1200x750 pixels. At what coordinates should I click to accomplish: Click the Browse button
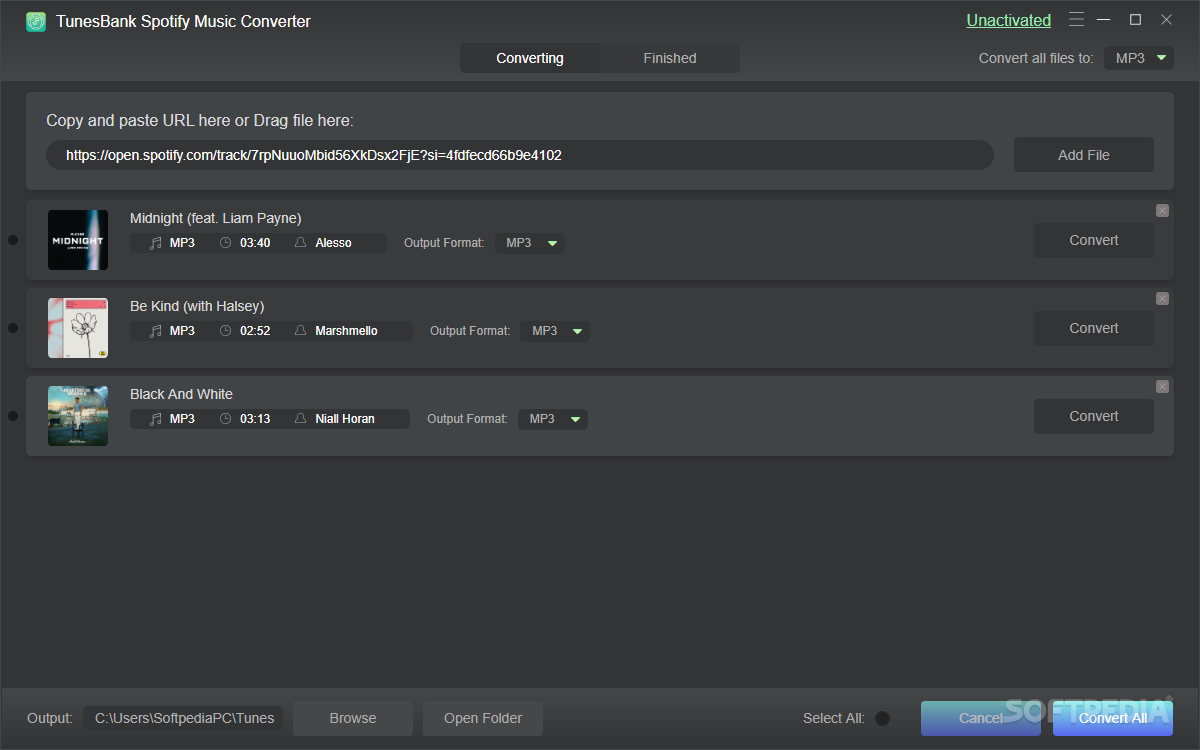353,718
